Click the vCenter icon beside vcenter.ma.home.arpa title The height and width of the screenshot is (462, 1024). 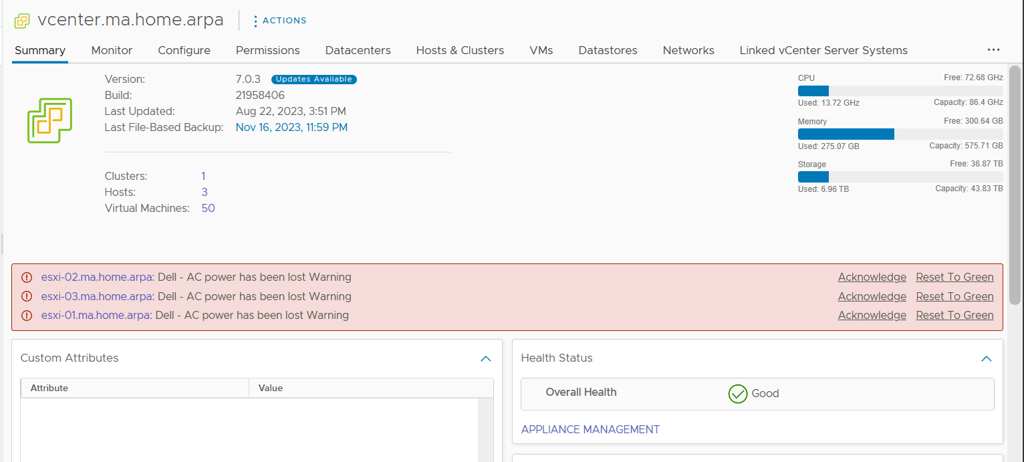point(22,21)
